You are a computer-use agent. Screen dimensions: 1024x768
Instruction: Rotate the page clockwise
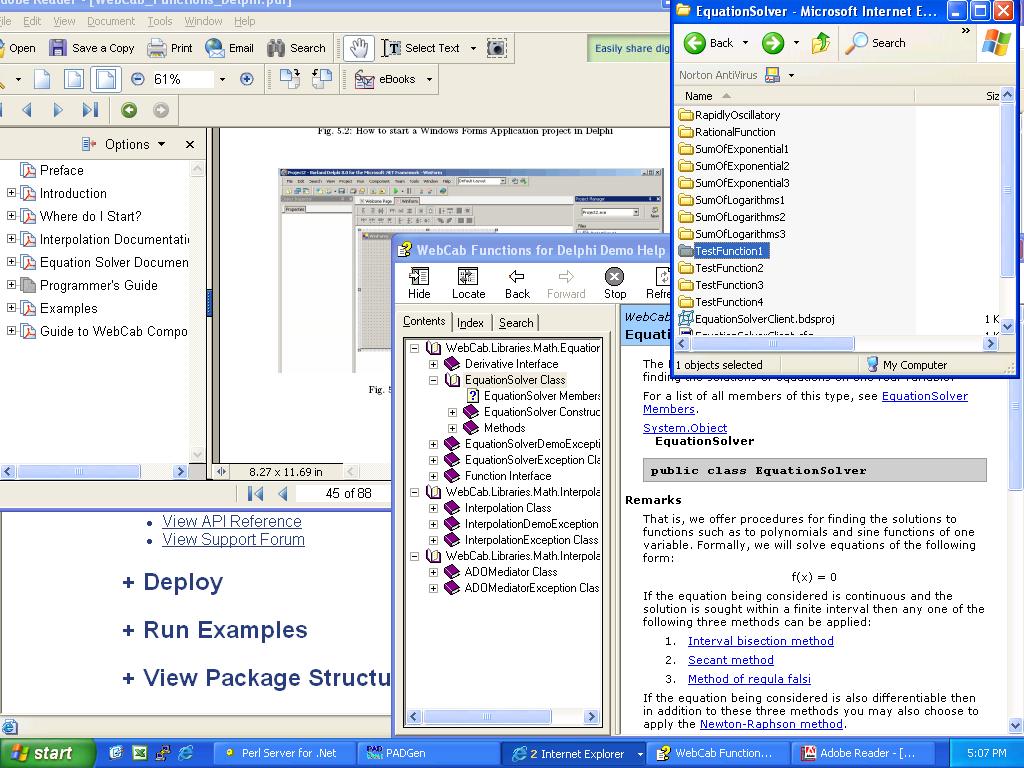(x=289, y=79)
